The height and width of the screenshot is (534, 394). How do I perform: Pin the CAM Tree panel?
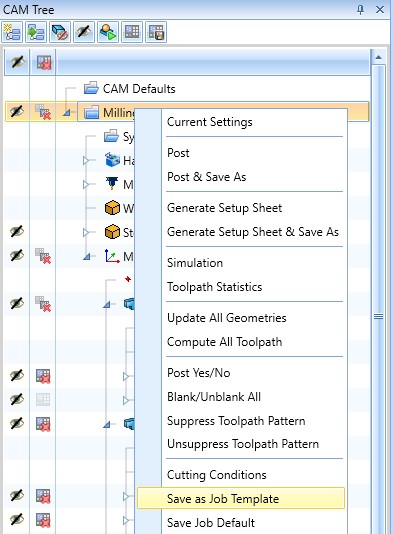360,10
